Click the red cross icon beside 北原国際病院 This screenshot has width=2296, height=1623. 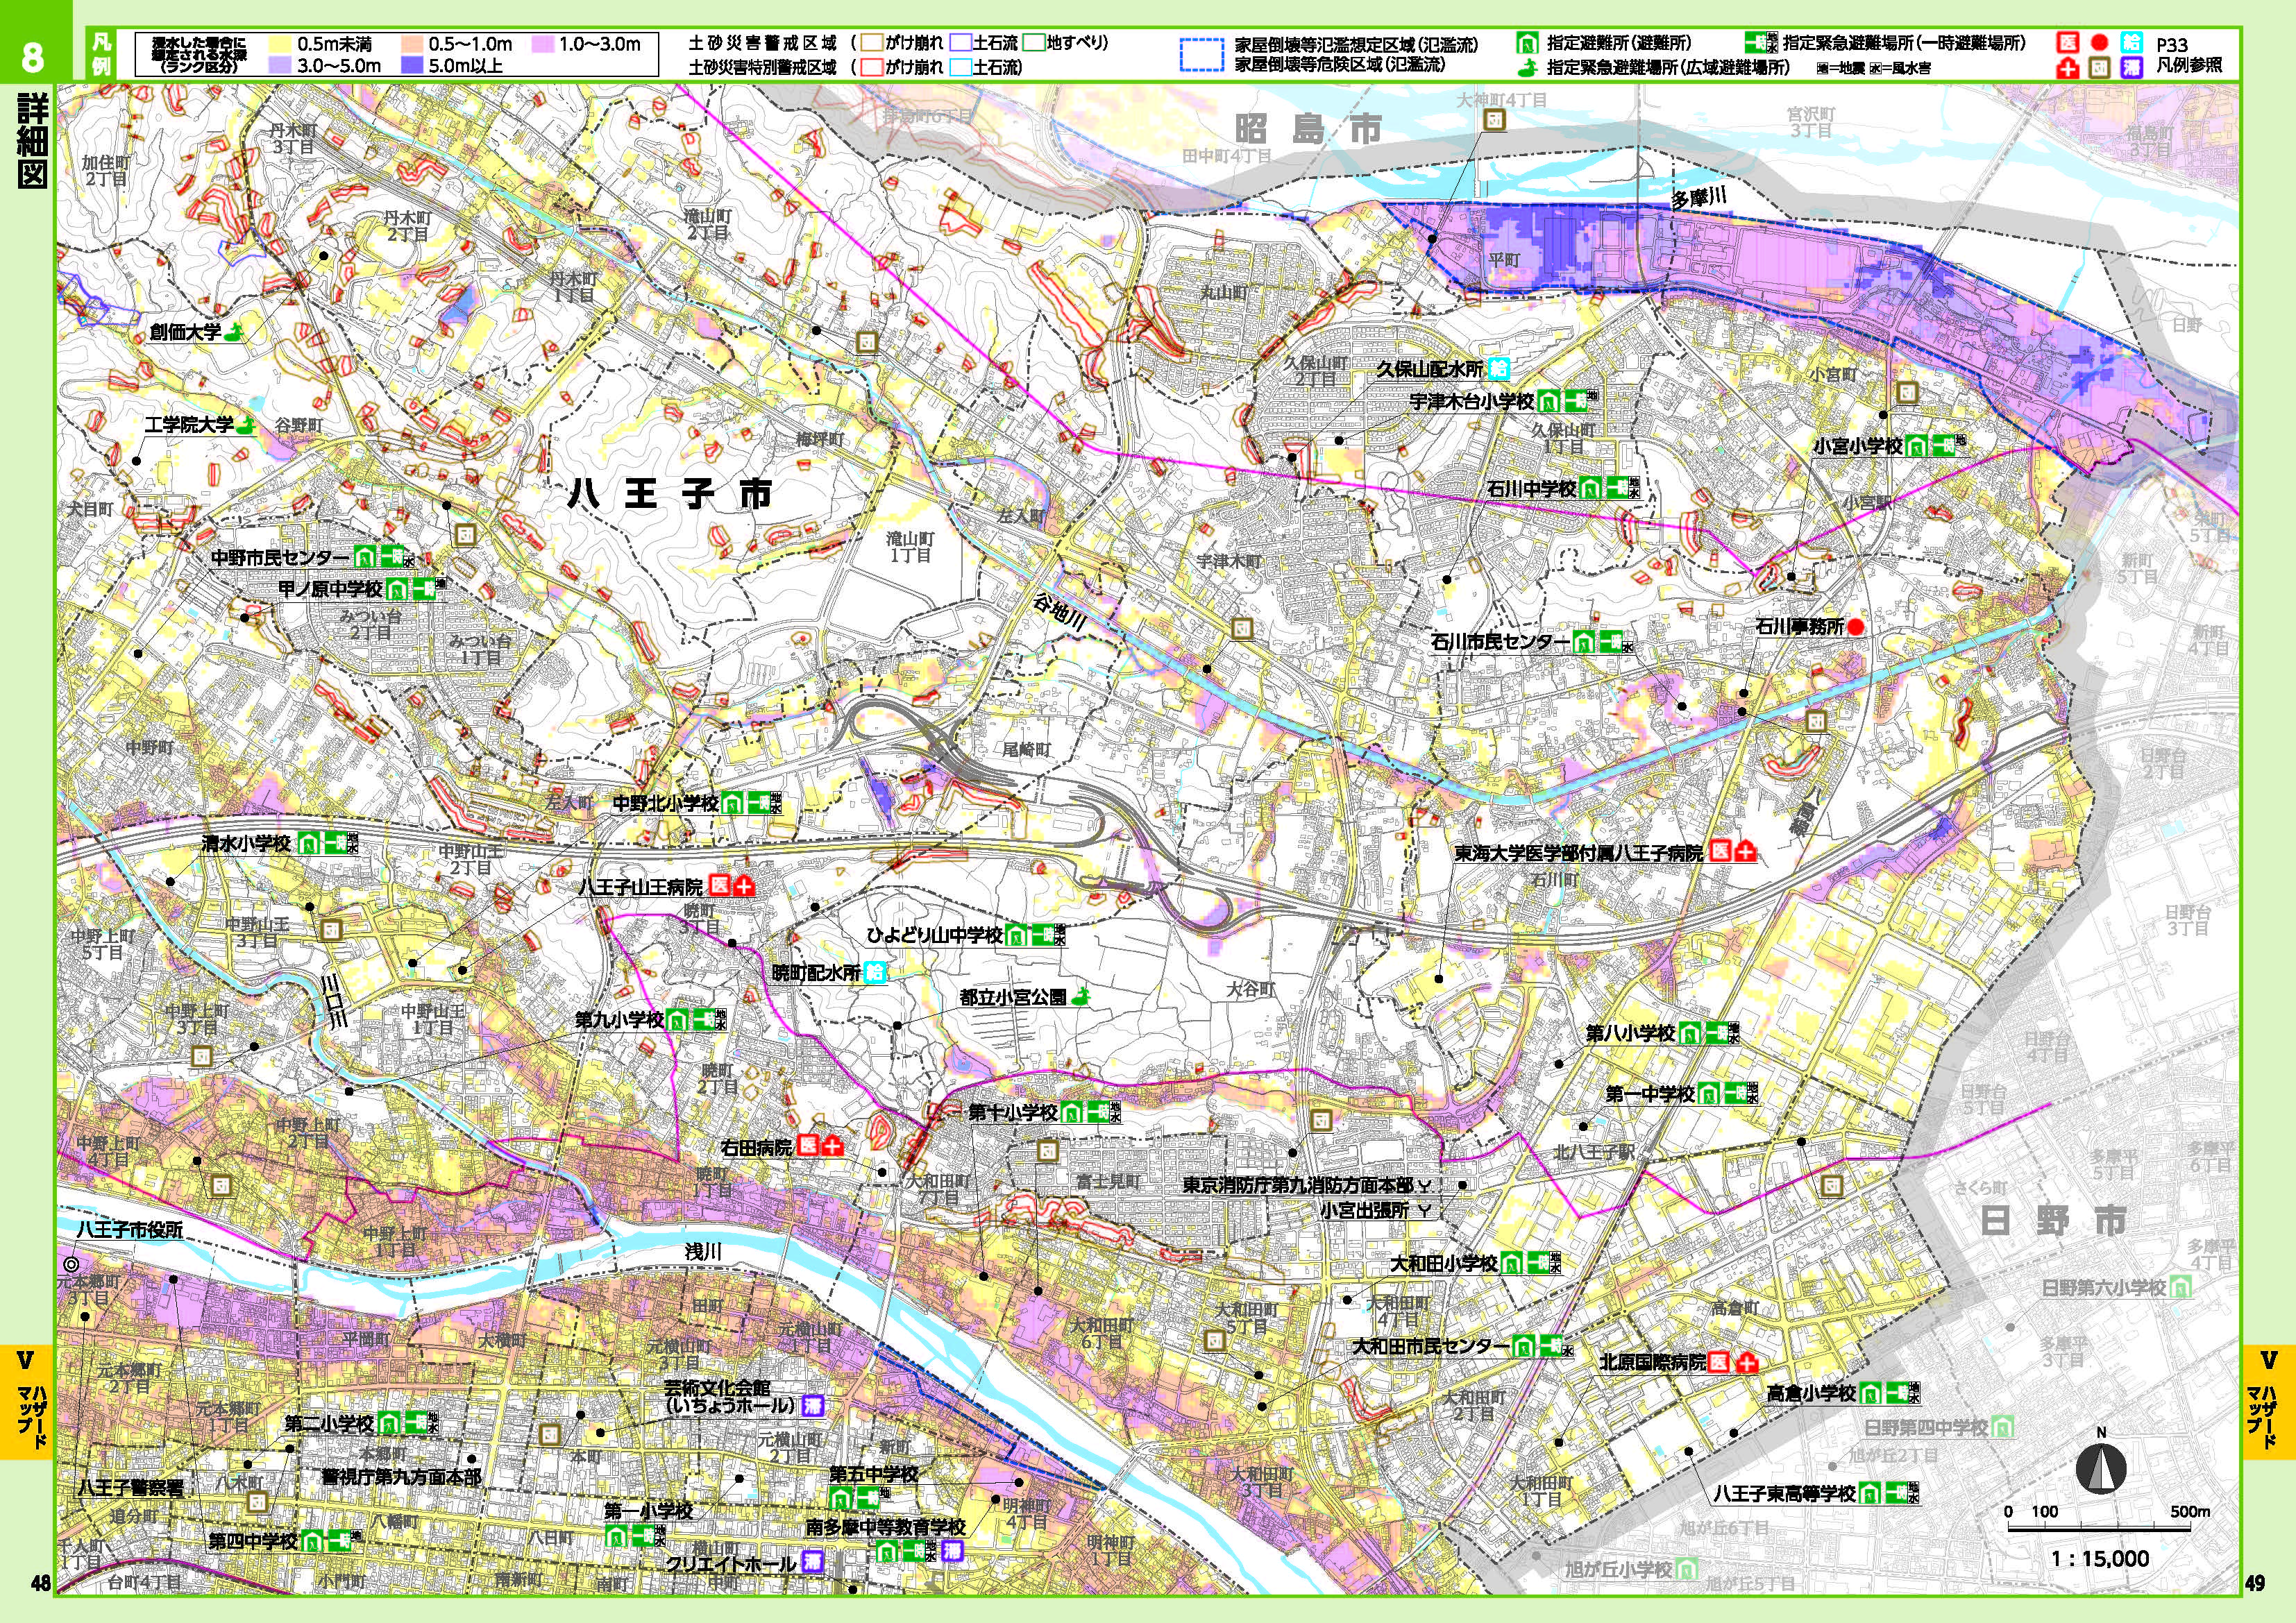[x=1746, y=1362]
